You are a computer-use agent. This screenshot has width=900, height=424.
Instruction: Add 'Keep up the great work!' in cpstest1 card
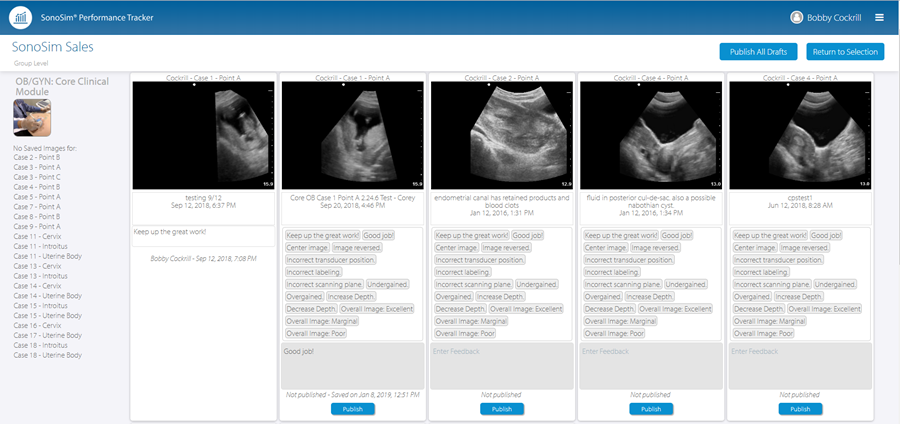[x=770, y=236]
